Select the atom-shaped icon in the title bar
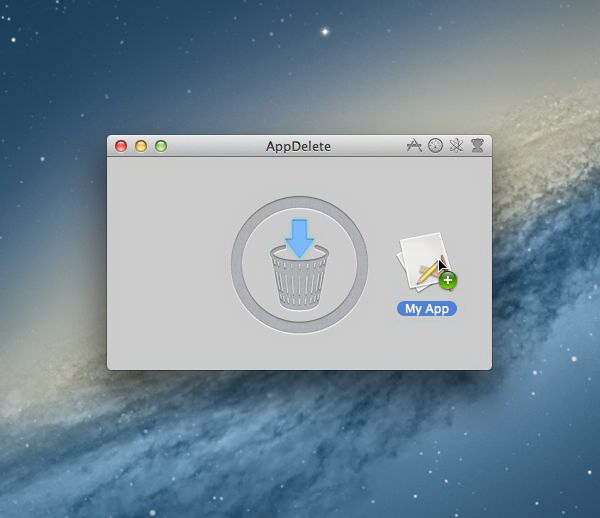This screenshot has width=600, height=518. [456, 146]
